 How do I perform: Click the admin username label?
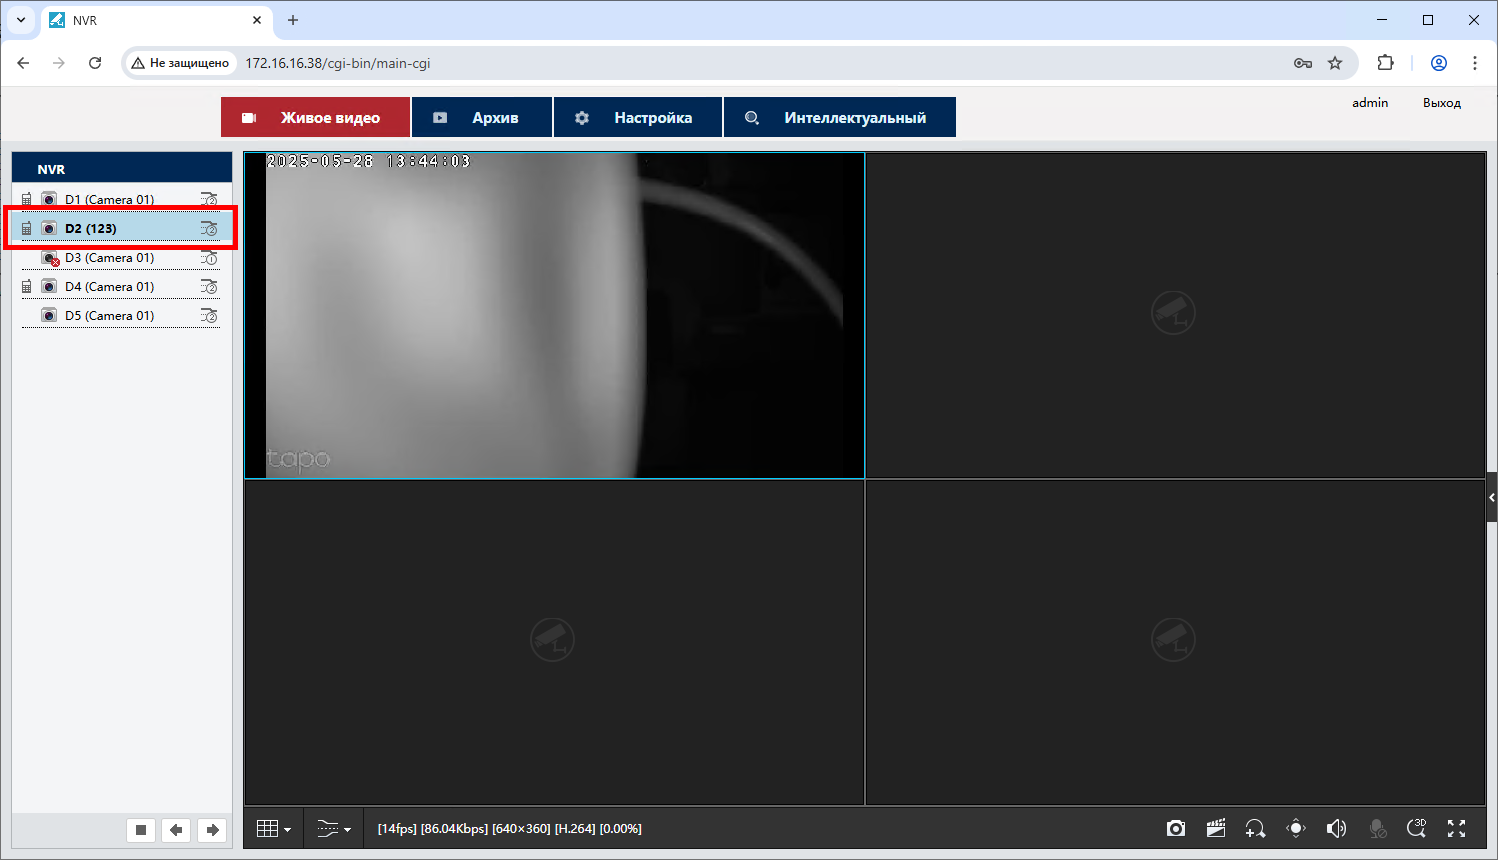pyautogui.click(x=1370, y=103)
